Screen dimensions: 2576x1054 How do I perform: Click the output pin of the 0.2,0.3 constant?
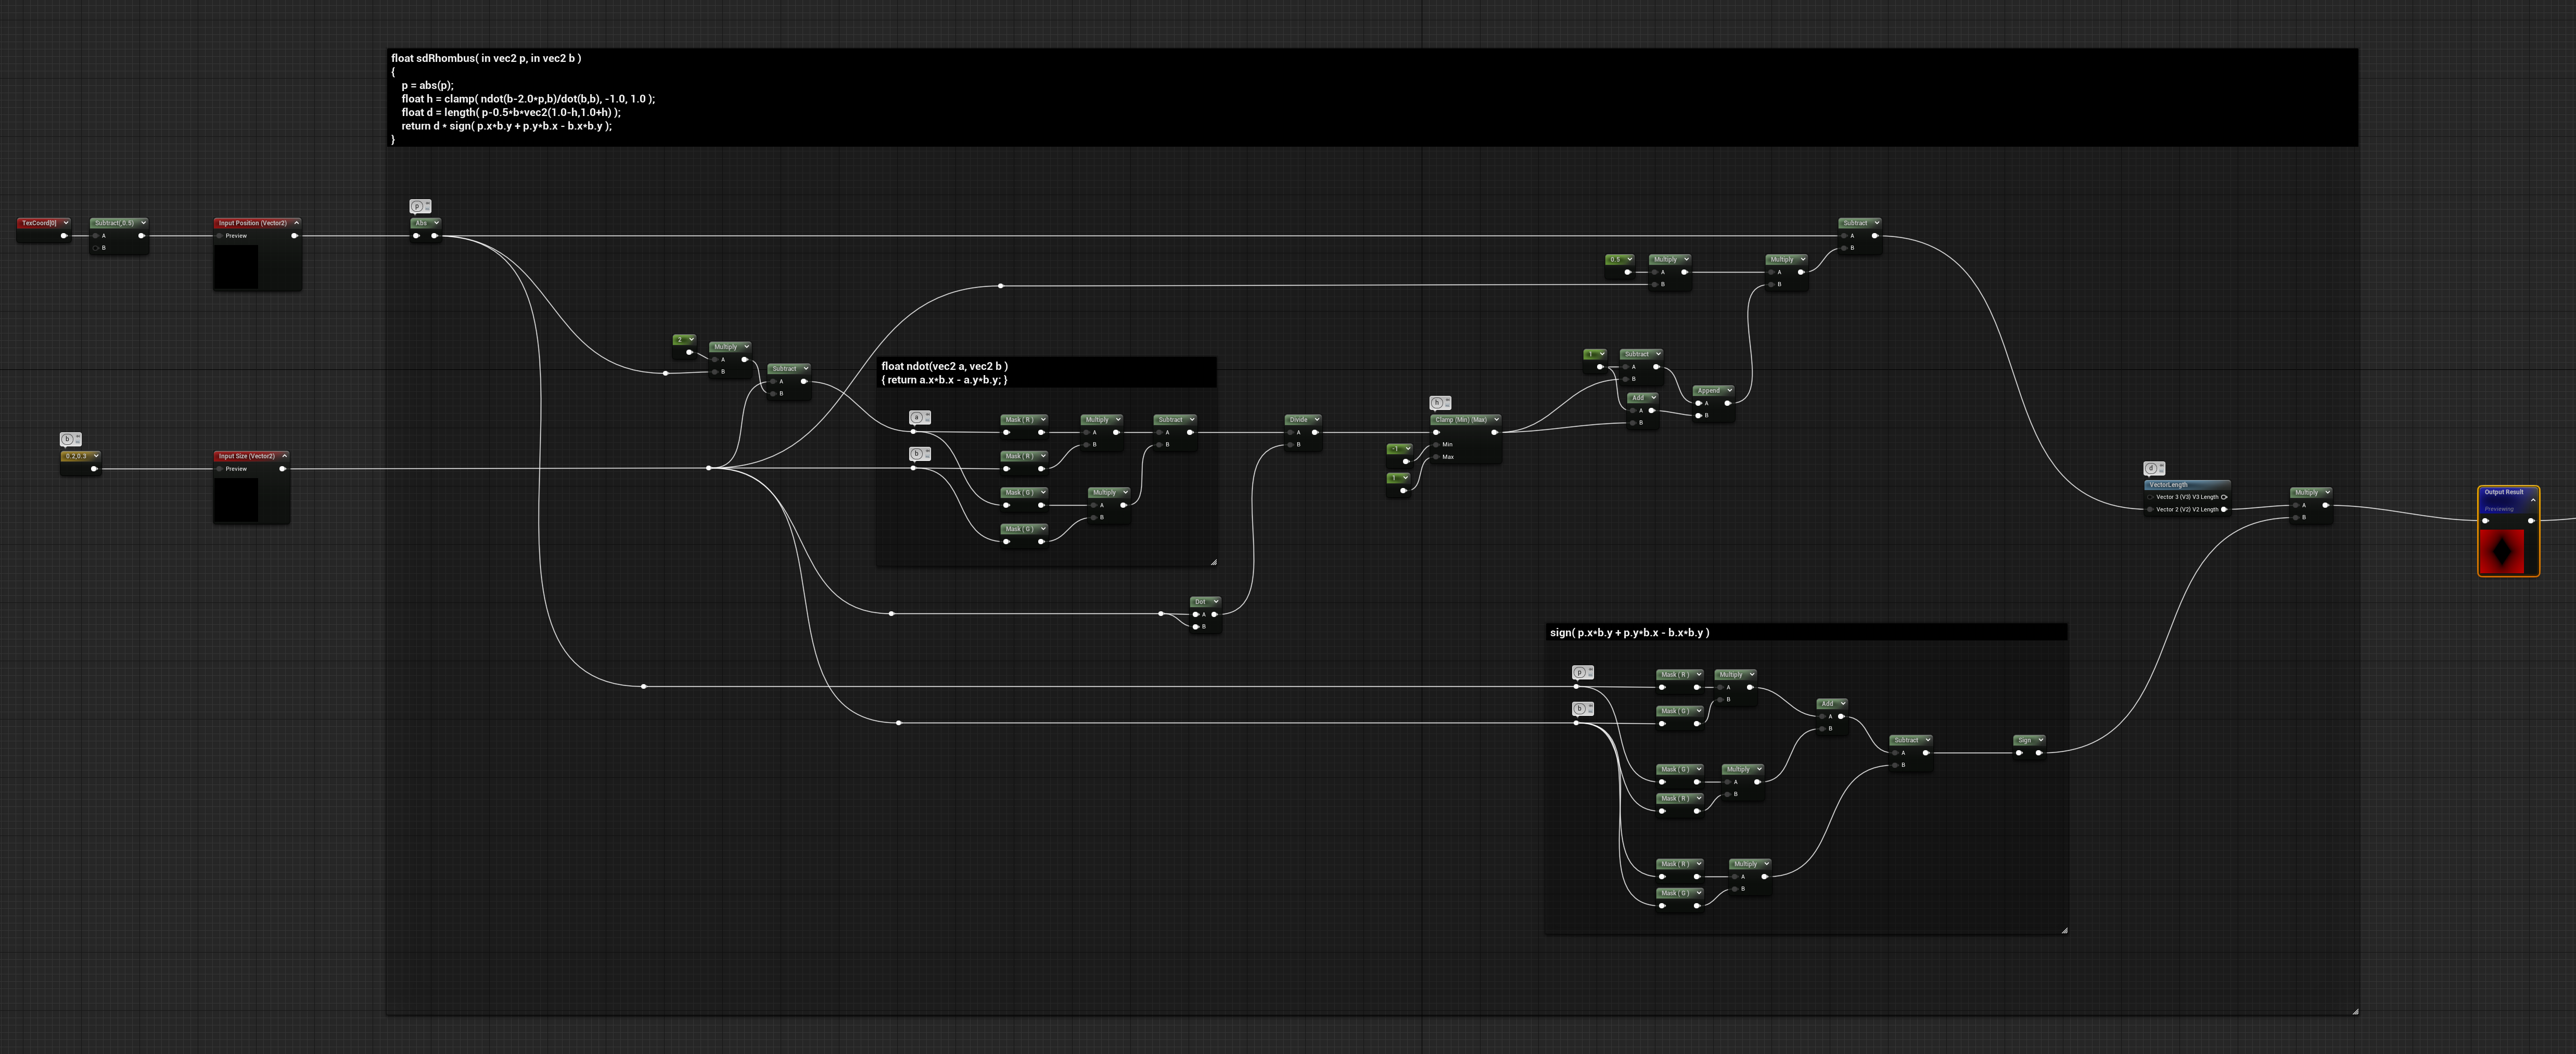point(94,469)
